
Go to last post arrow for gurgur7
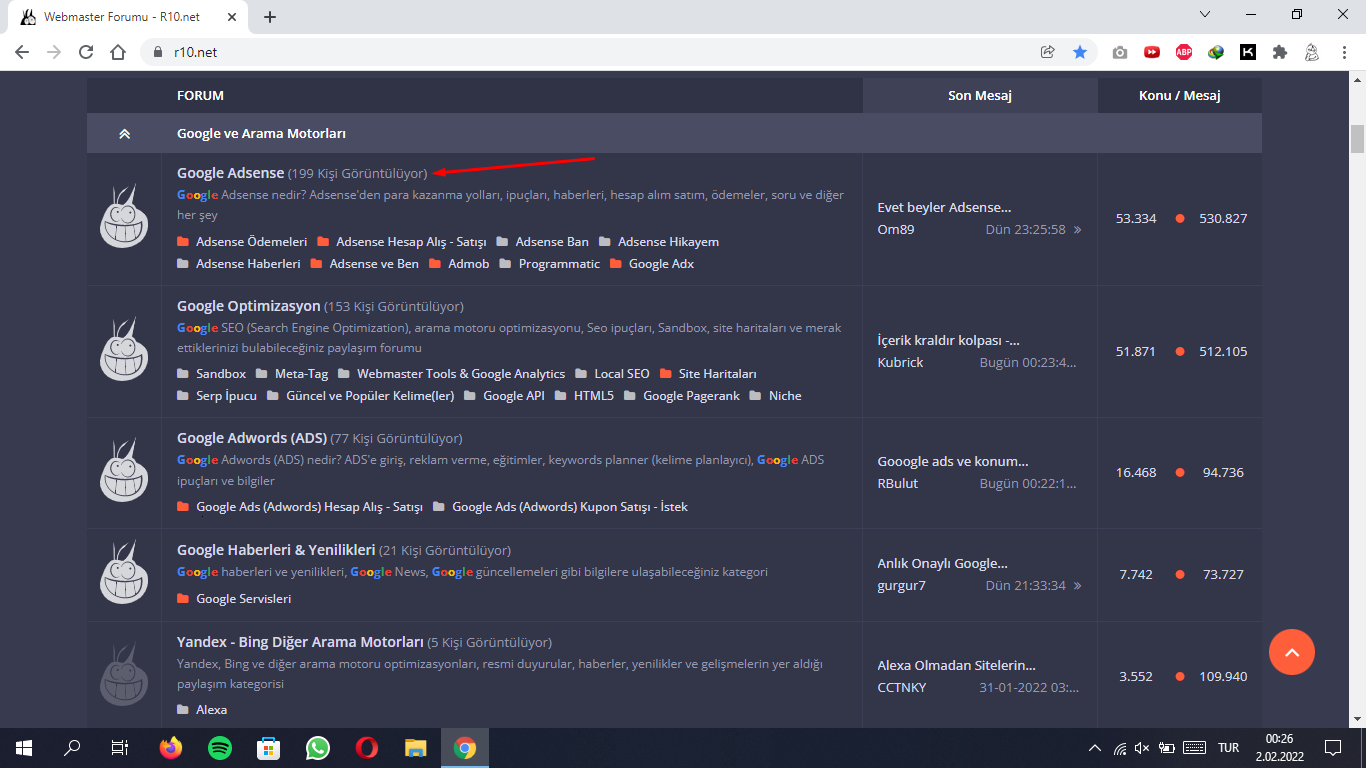1077,586
